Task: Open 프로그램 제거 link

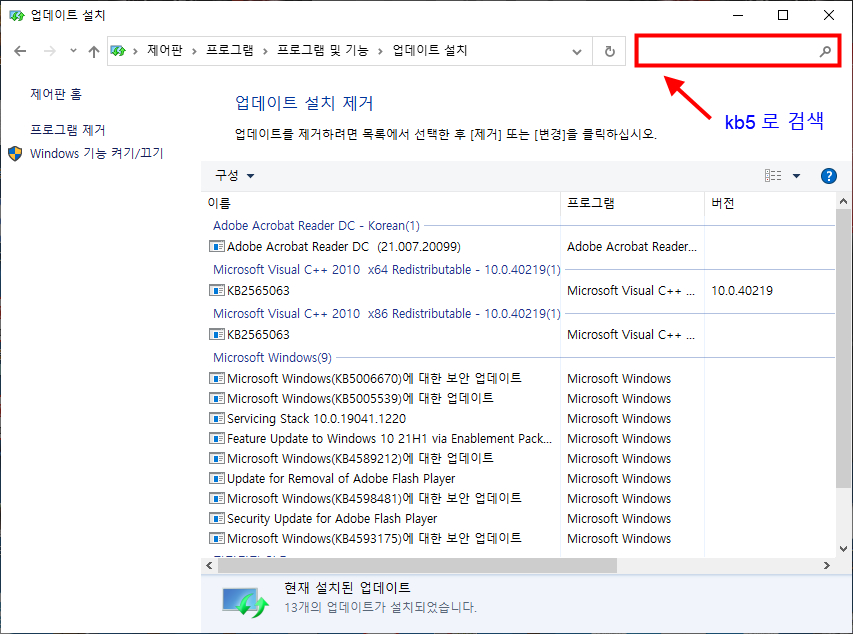Action: click(x=67, y=130)
